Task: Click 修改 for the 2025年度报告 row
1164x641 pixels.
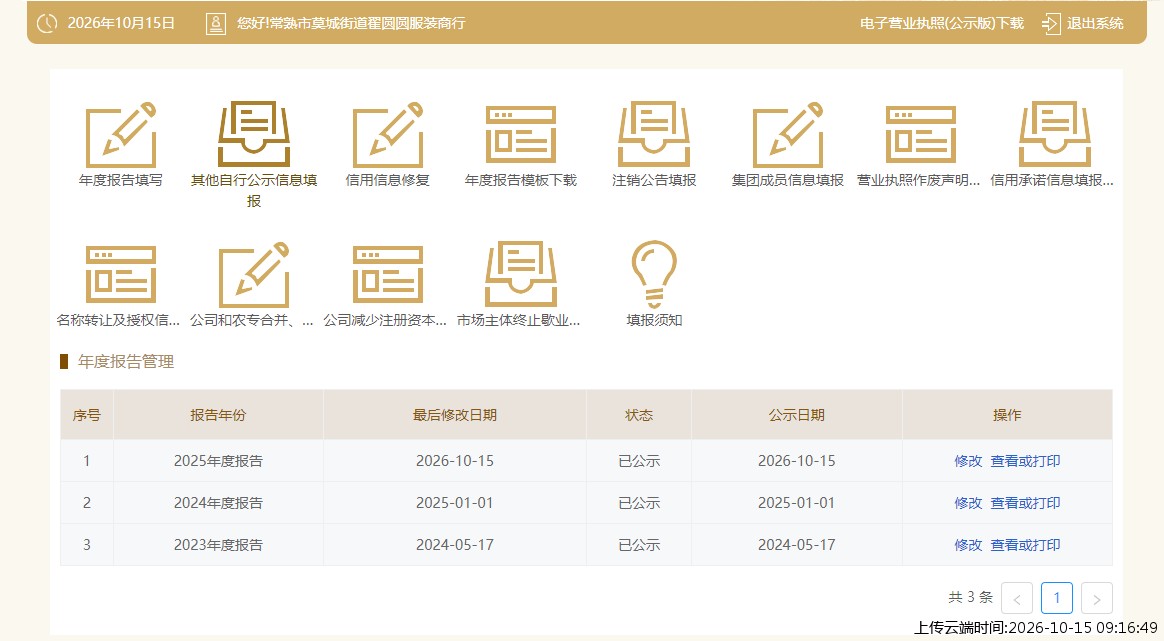Action: 968,461
